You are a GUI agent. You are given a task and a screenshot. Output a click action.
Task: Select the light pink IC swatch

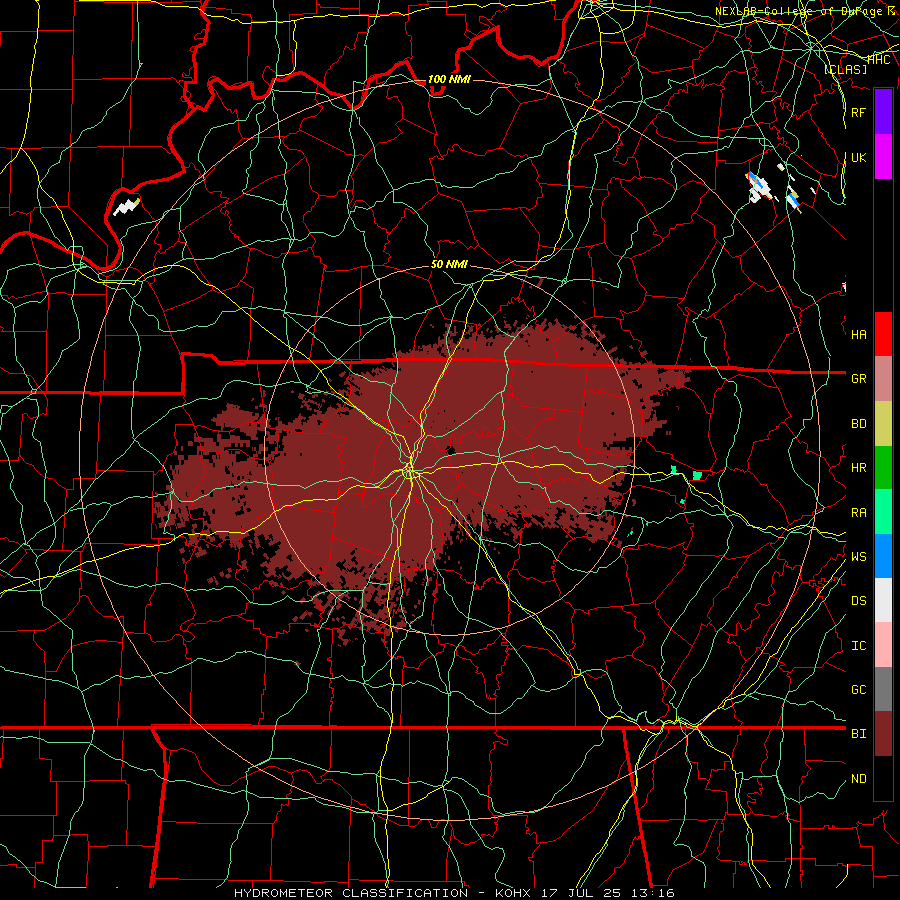pos(883,645)
